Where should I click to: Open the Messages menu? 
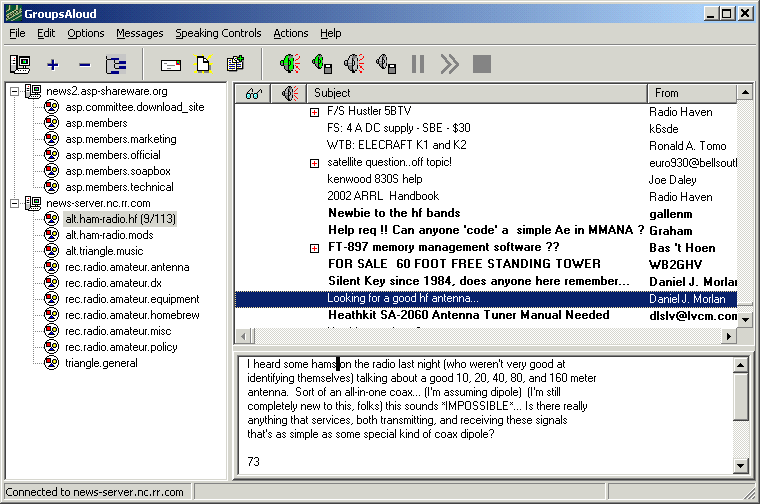[139, 33]
